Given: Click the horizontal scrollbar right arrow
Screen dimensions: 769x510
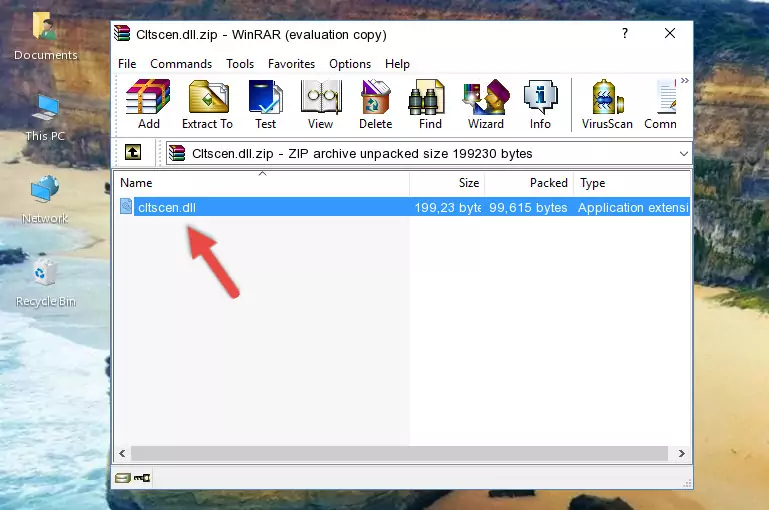Looking at the screenshot, I should (682, 454).
